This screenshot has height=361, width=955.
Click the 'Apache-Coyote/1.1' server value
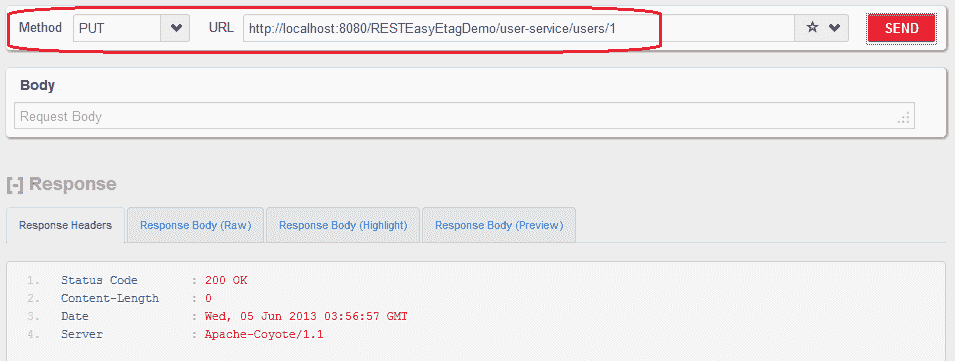(x=264, y=335)
